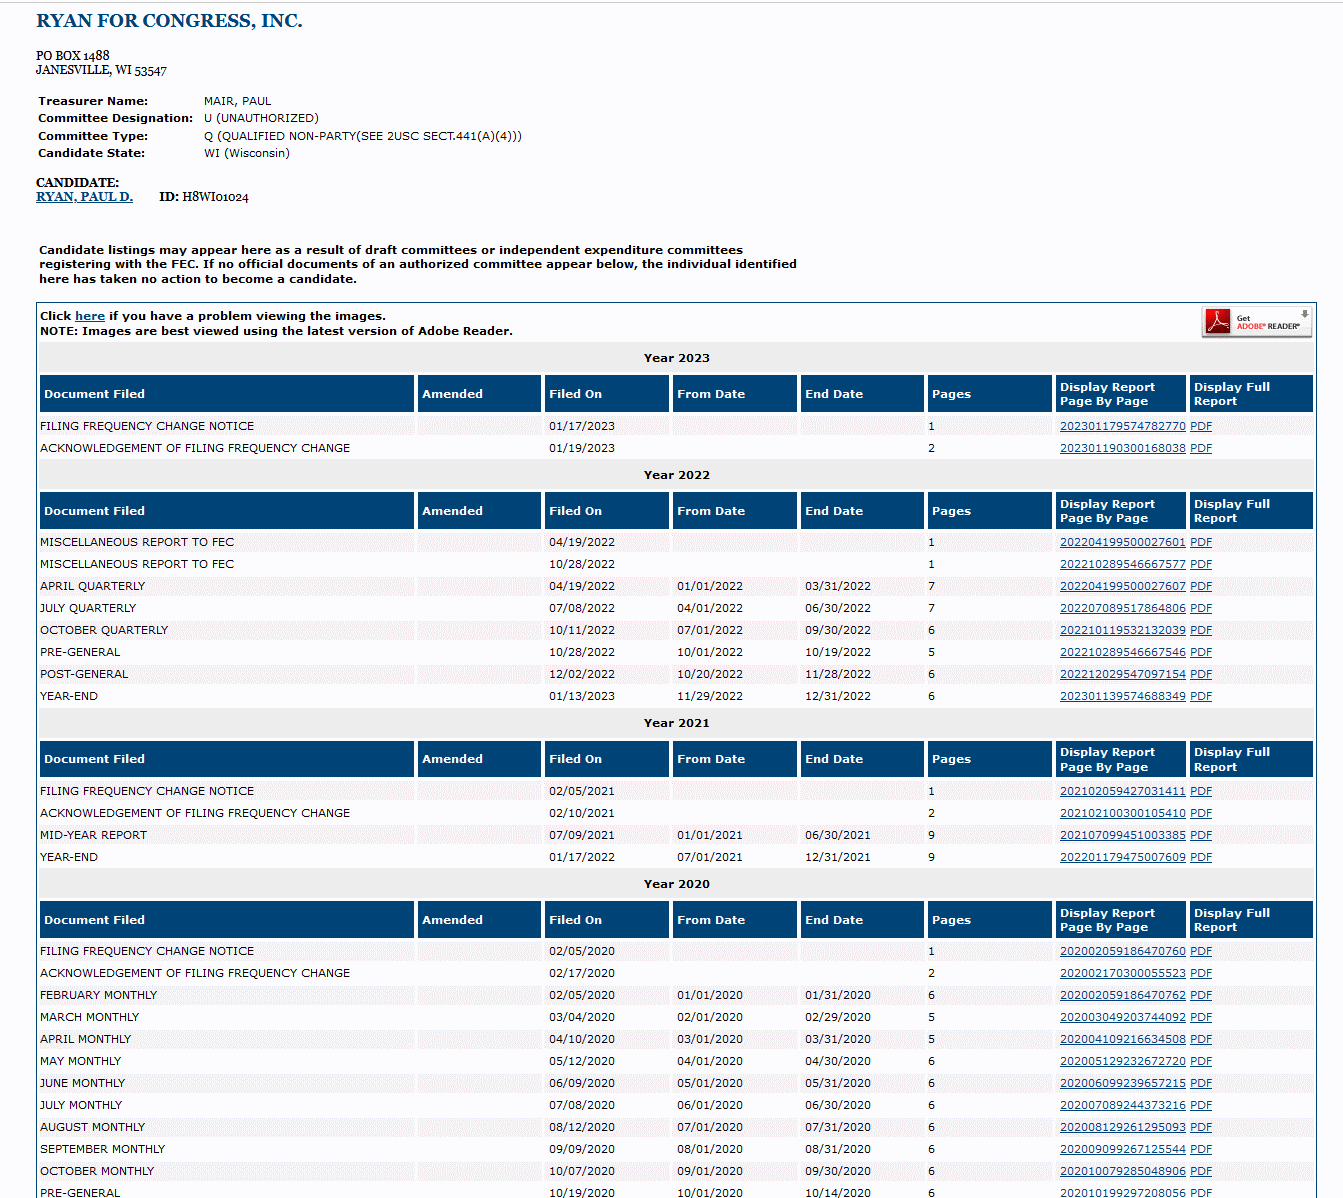The height and width of the screenshot is (1198, 1343).
Task: Open PDF for 2022 Post-General report
Action: 1201,674
